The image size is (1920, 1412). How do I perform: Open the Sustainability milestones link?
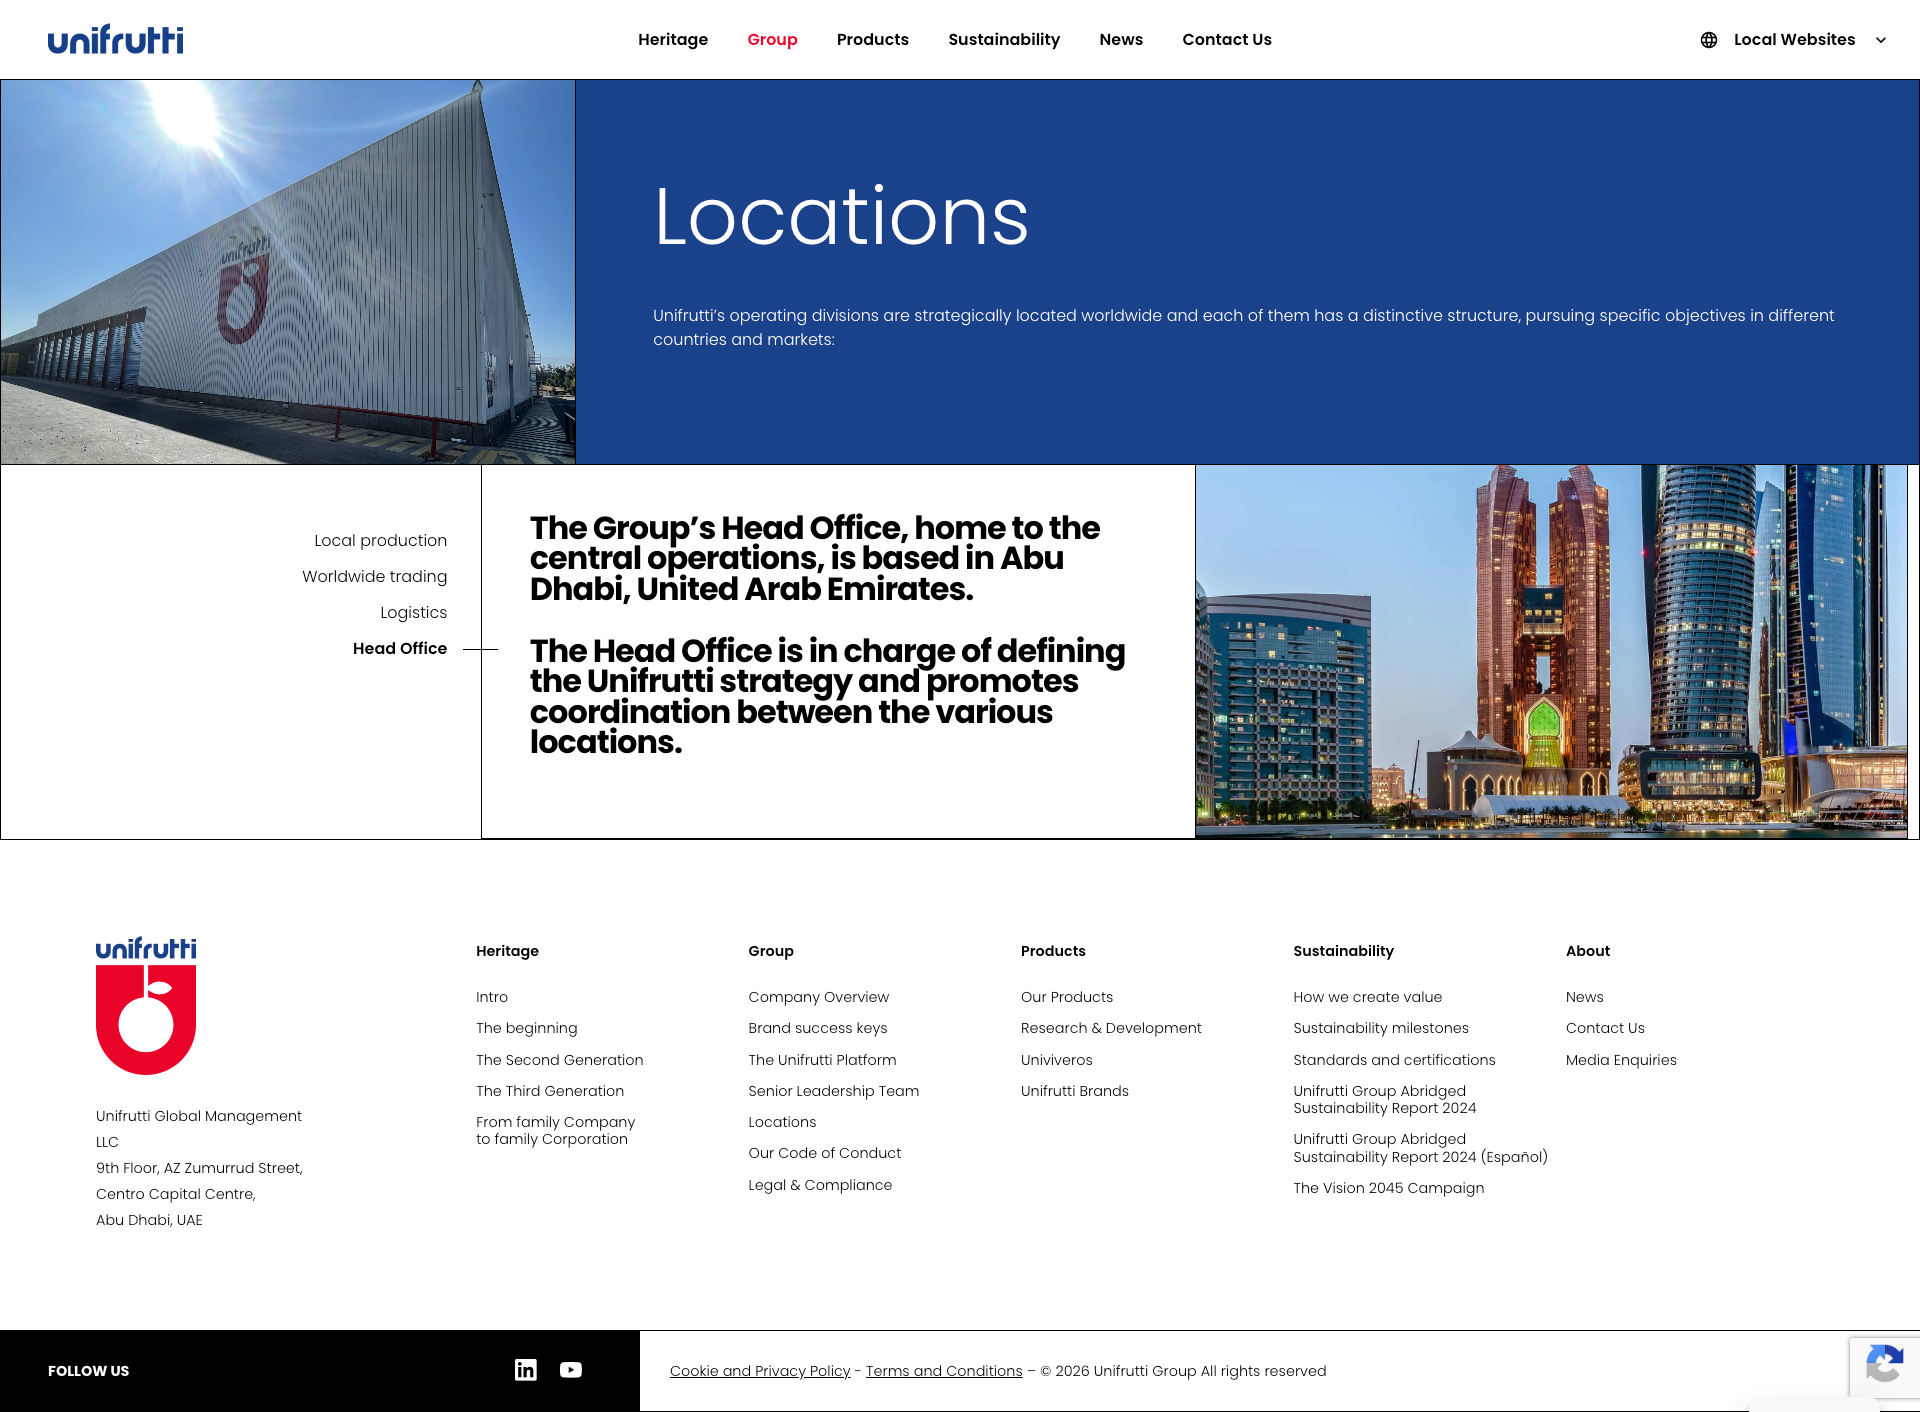click(1381, 1028)
